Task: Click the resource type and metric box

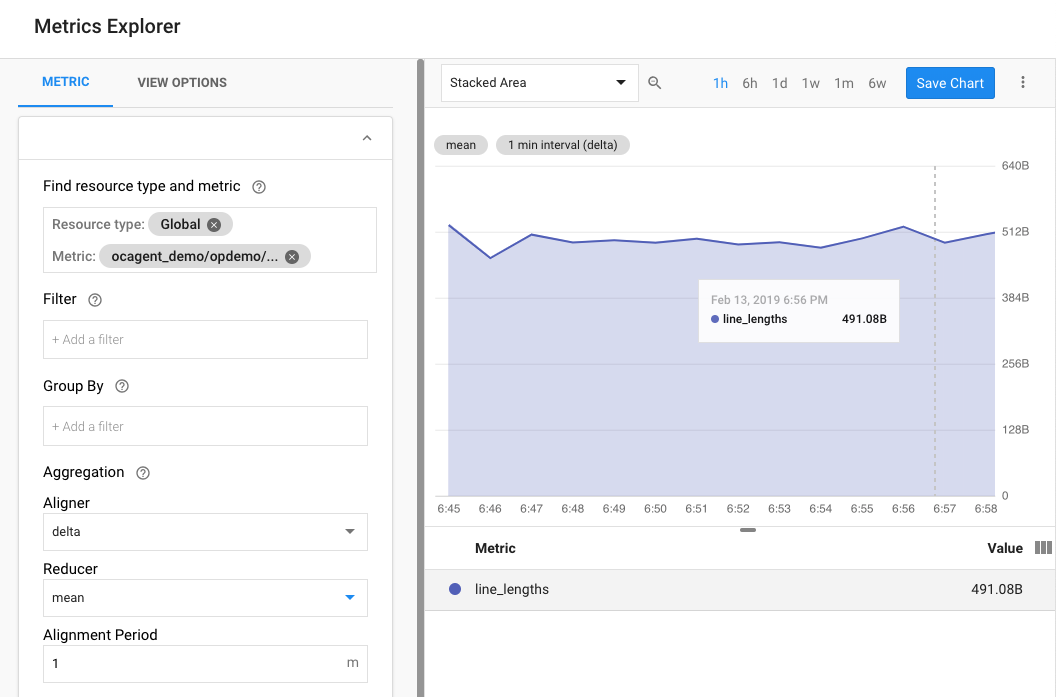Action: coord(209,240)
